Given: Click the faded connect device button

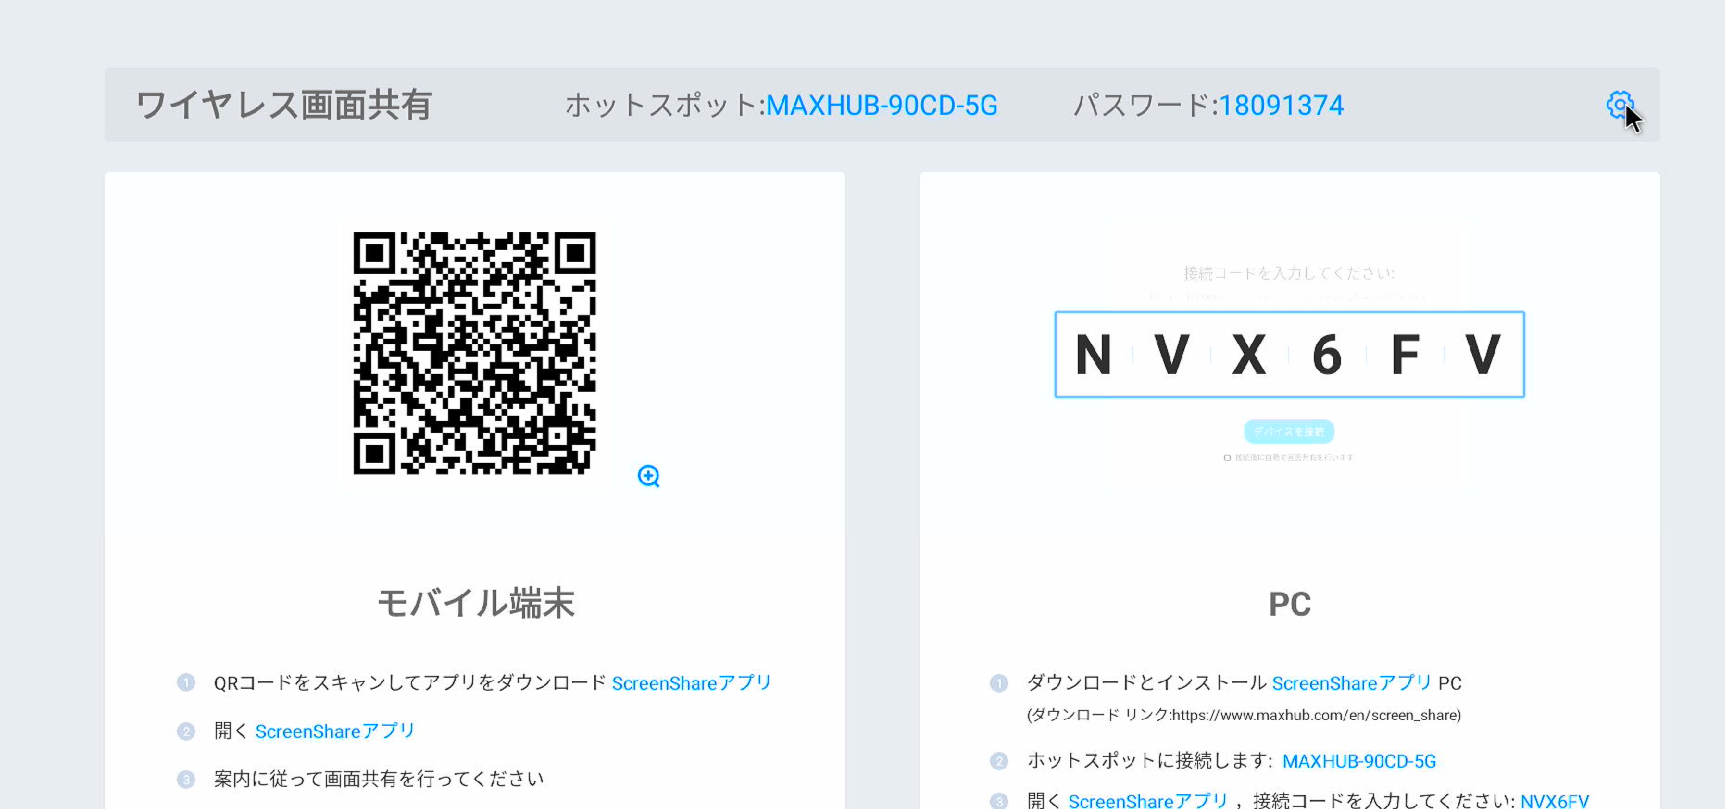Looking at the screenshot, I should pyautogui.click(x=1289, y=431).
